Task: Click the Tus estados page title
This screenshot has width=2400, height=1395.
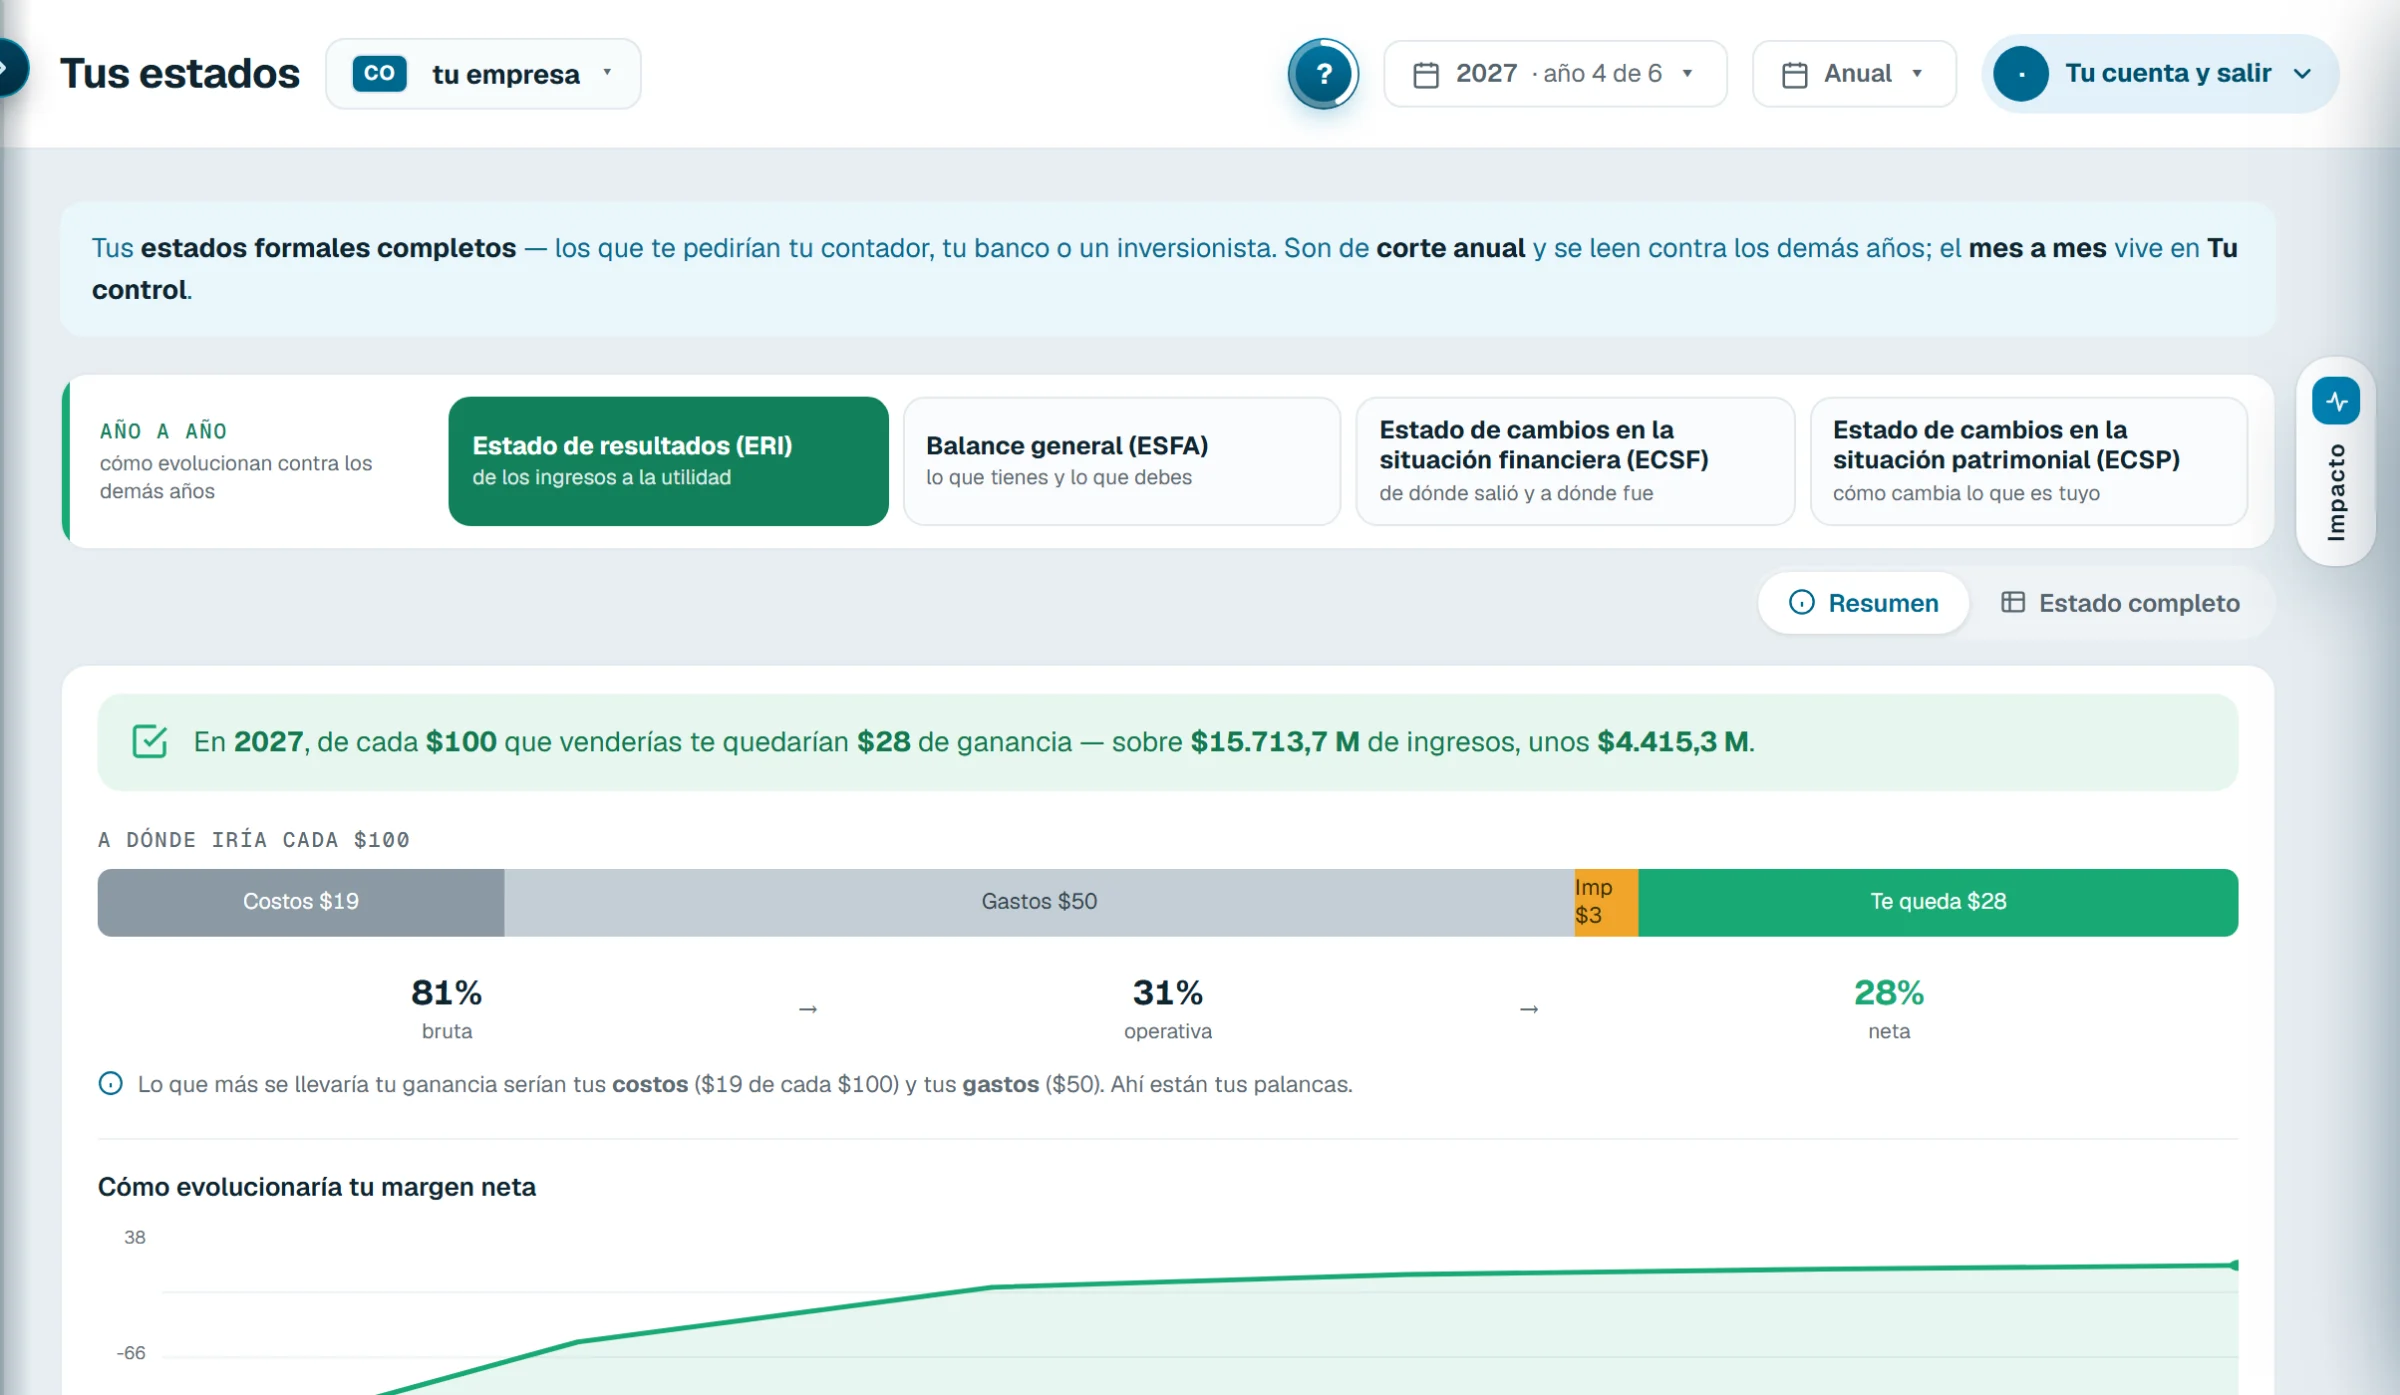Action: 180,74
